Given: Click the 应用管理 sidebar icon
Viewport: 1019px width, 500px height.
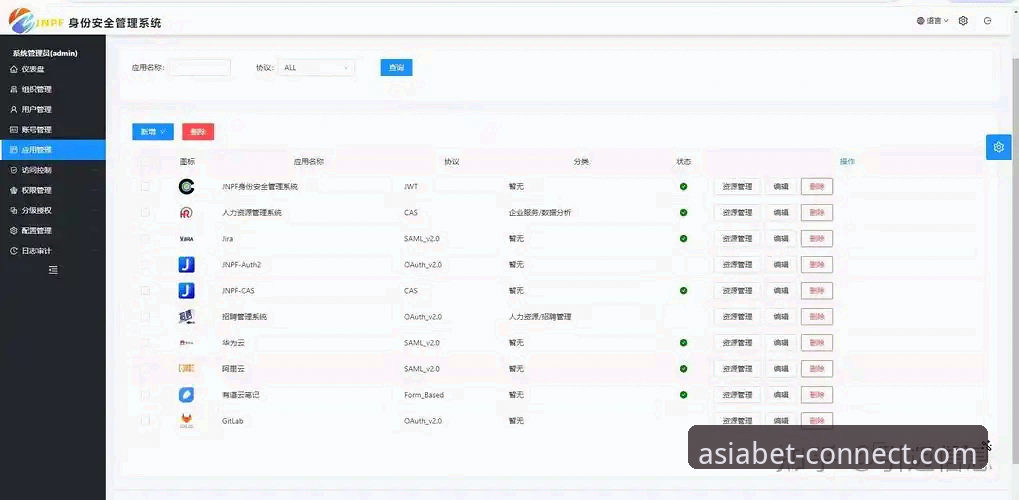Looking at the screenshot, I should (x=14, y=150).
